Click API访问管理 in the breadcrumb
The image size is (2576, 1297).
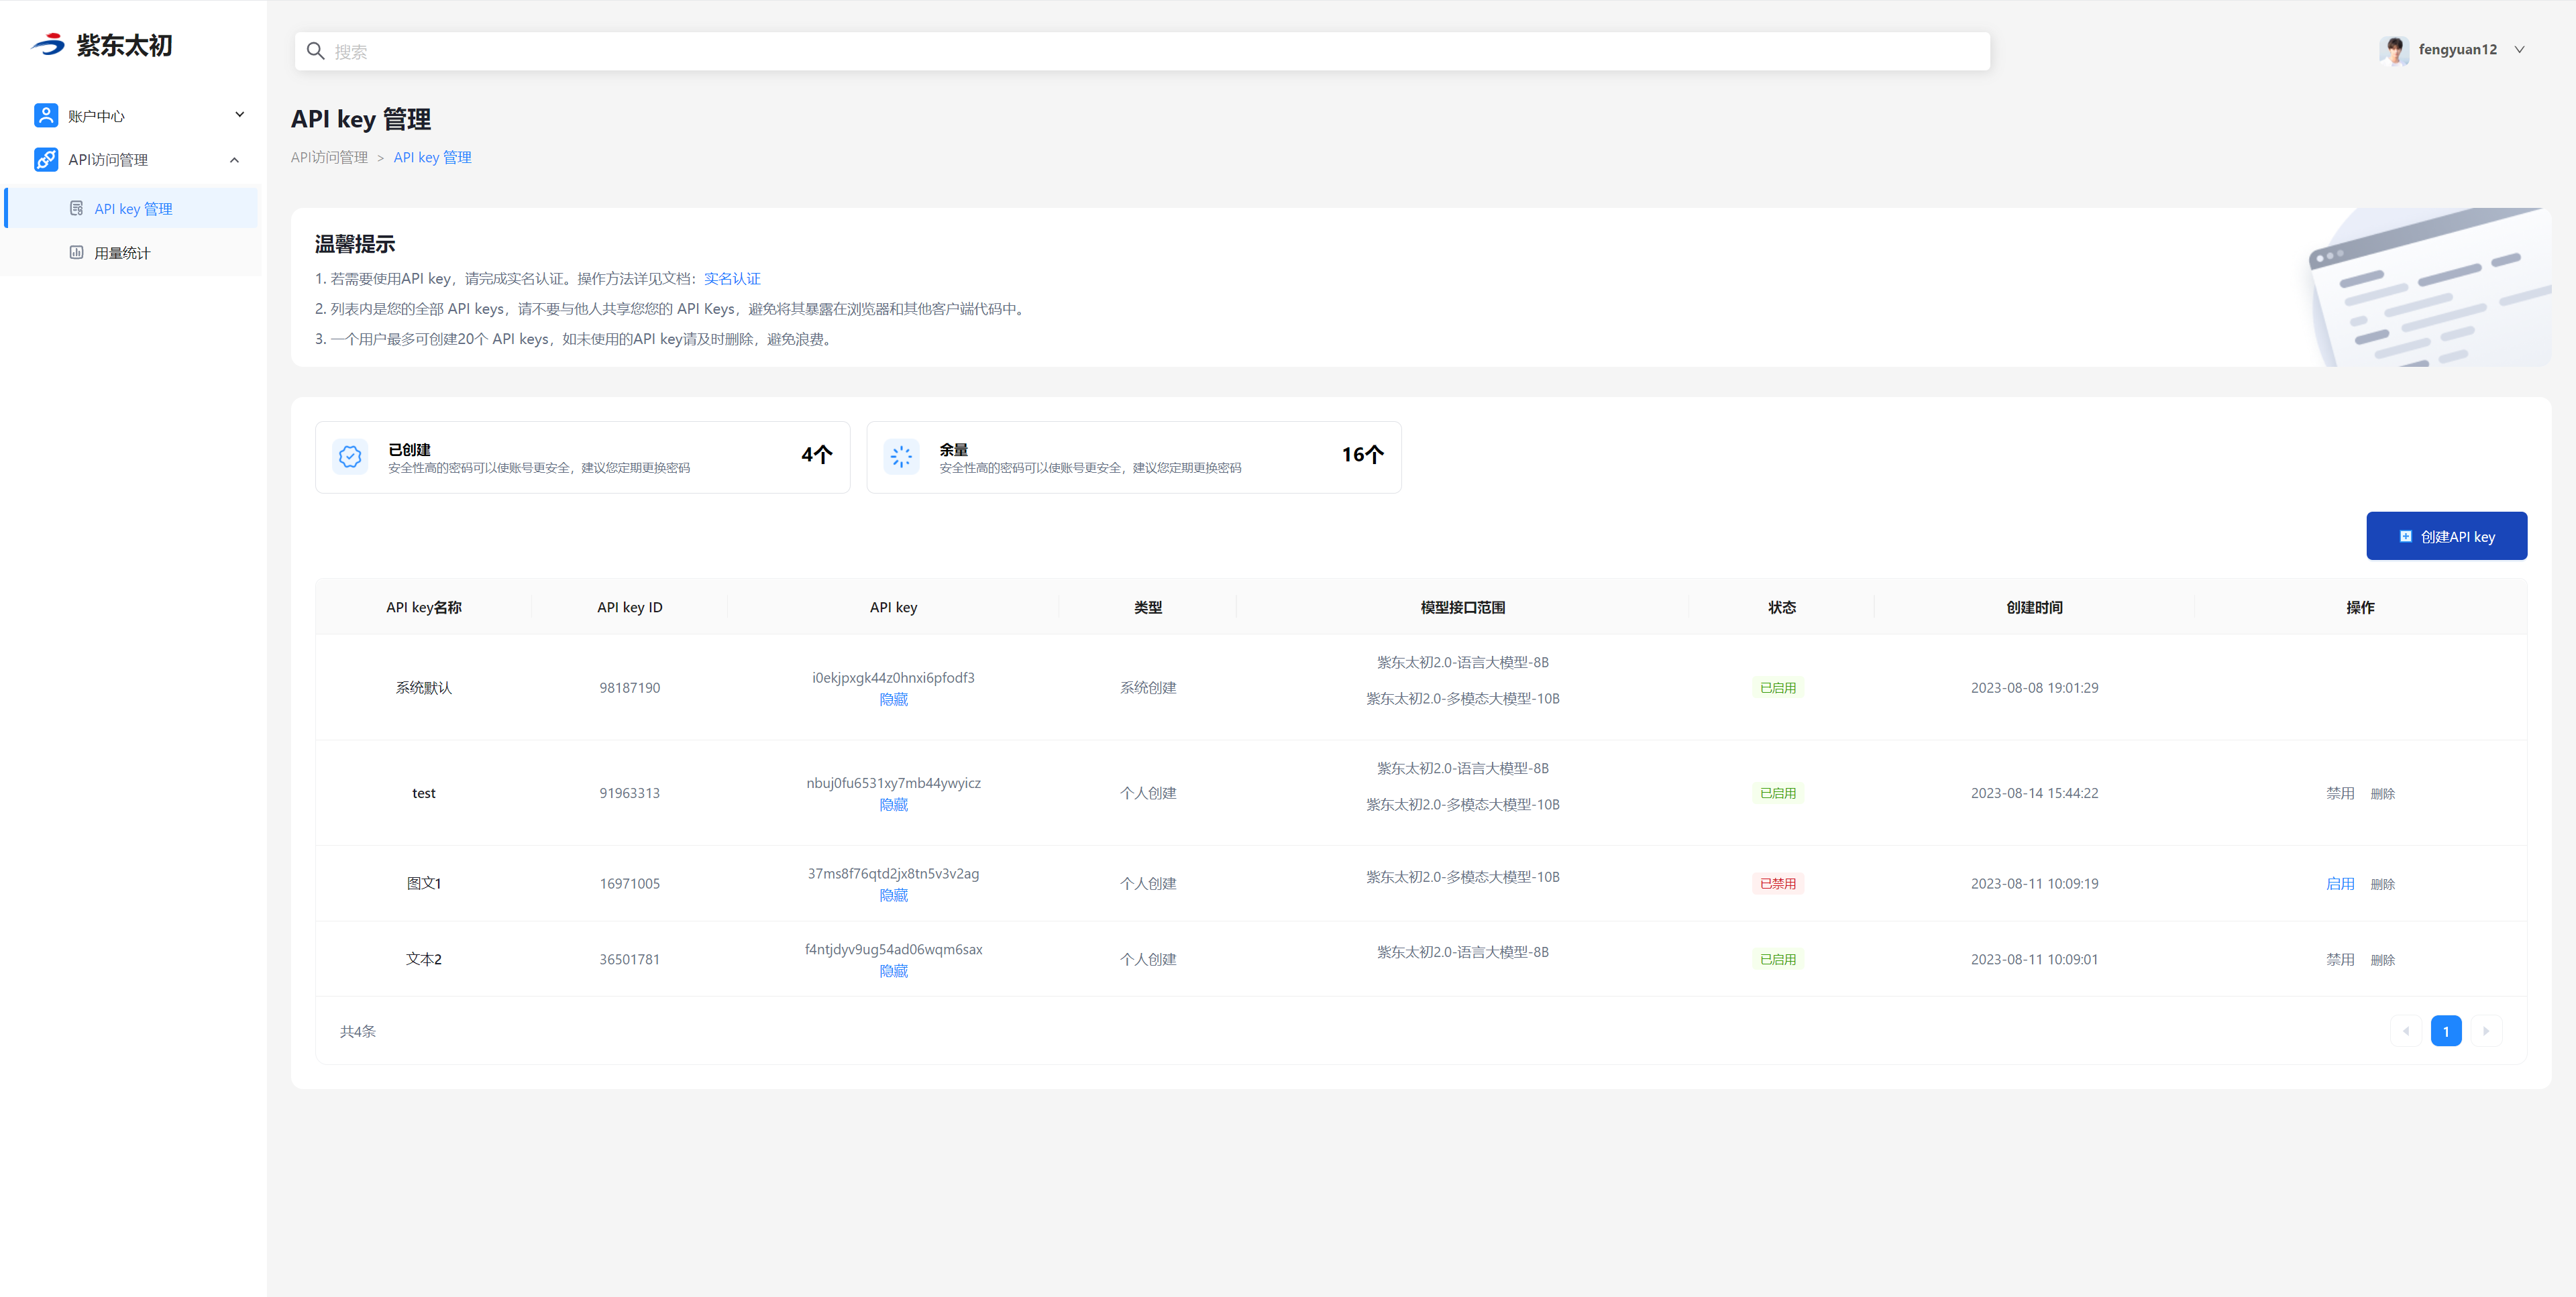pyautogui.click(x=329, y=158)
